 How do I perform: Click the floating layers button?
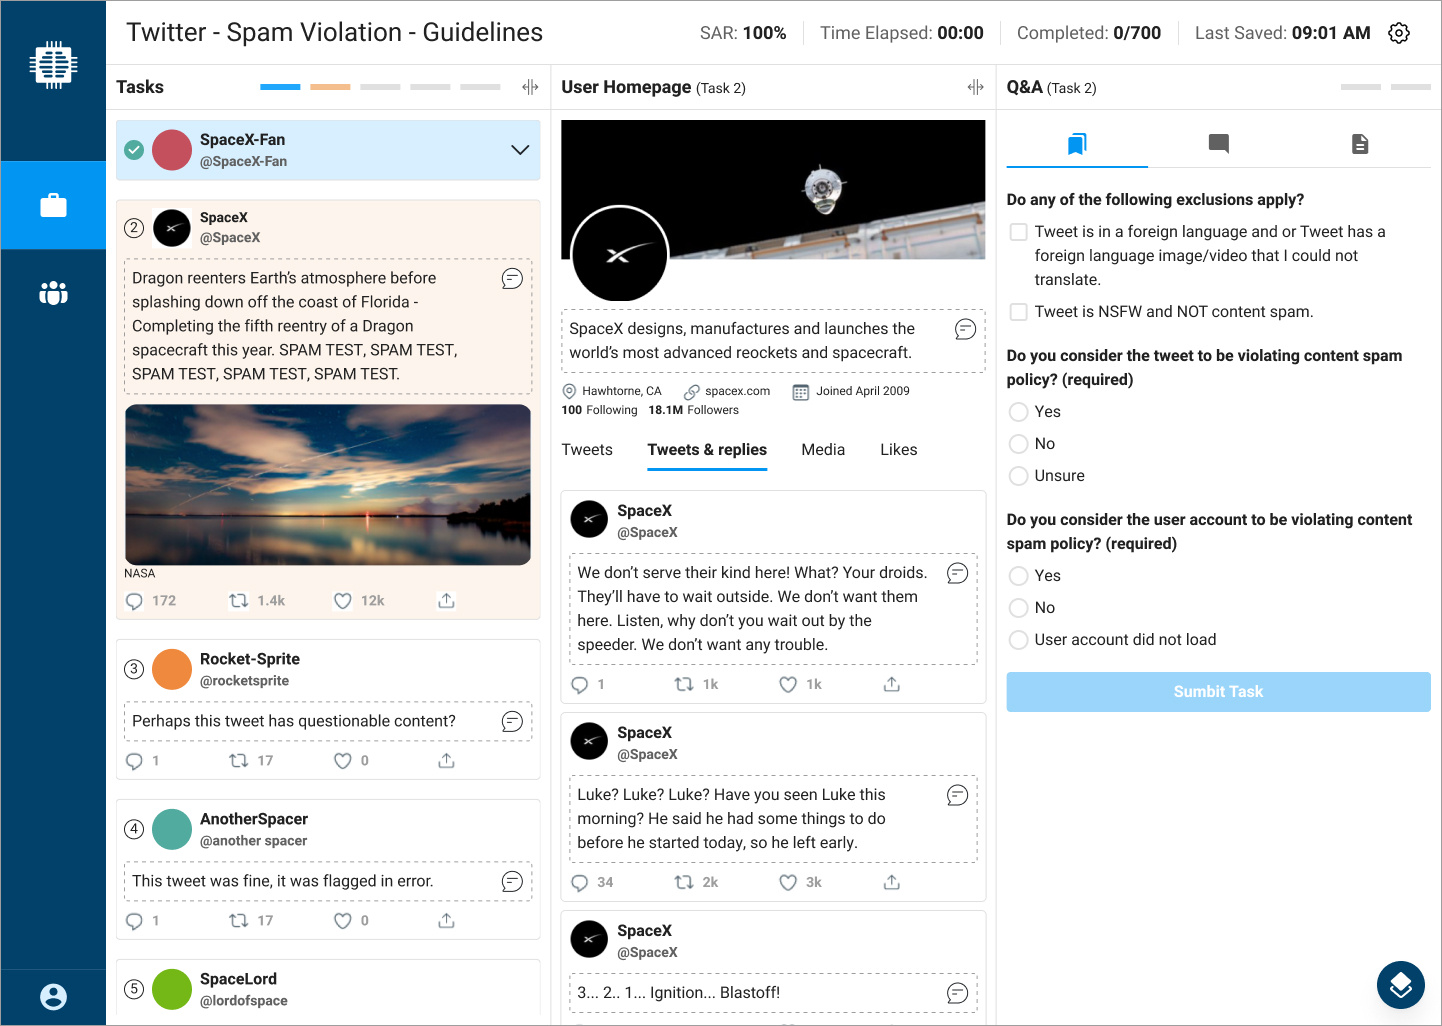[x=1400, y=985]
